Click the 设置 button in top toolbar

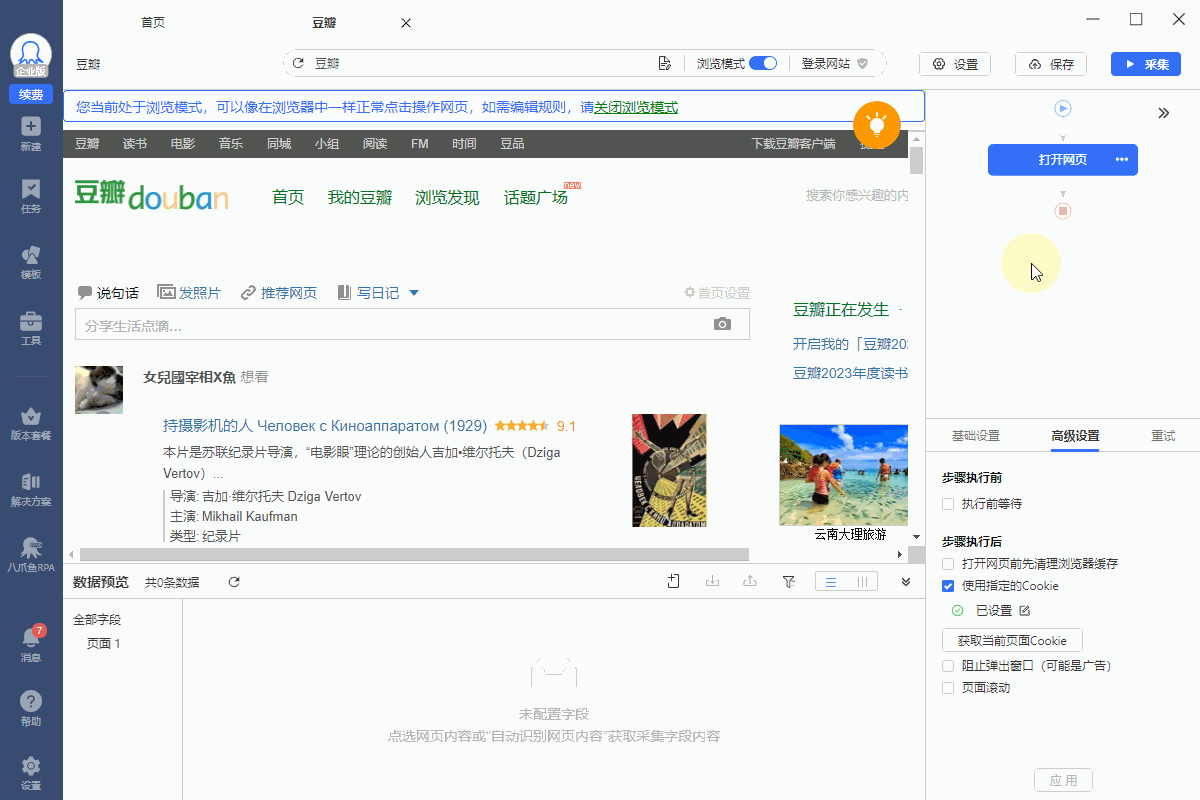click(x=955, y=64)
